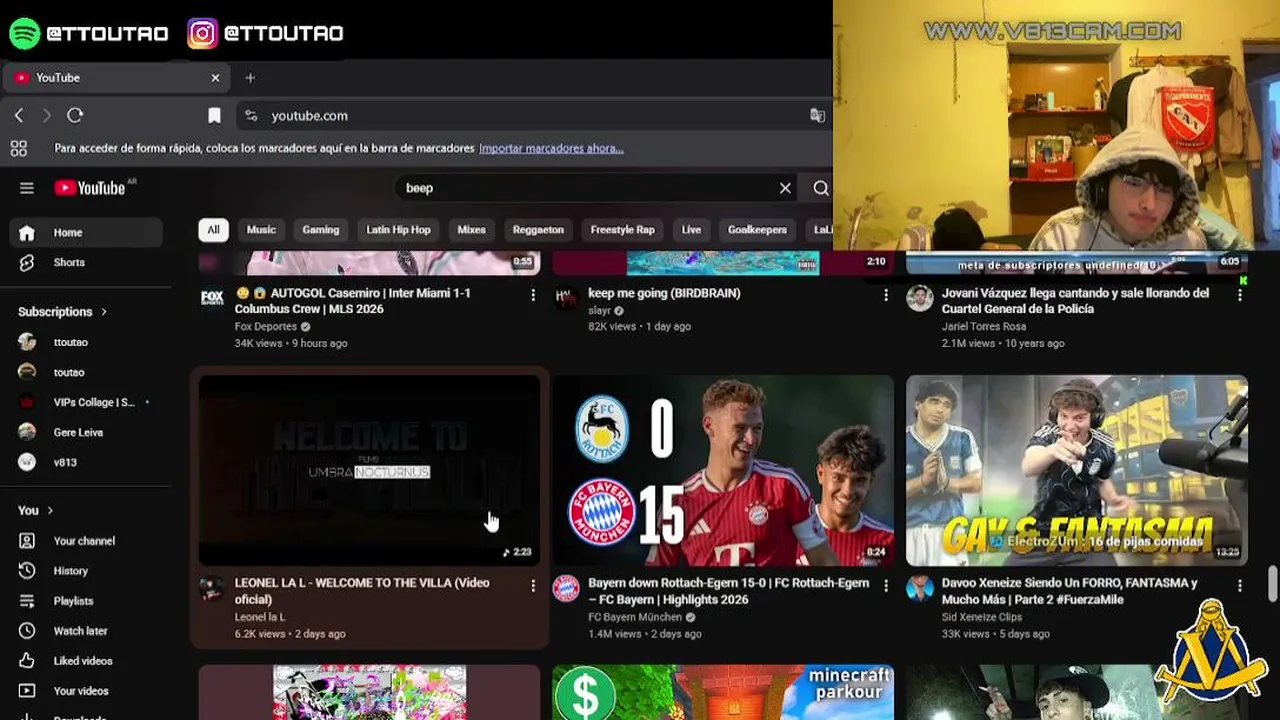Screen dimensions: 1280x720
Task: Open FC Bayern München channel avatar
Action: [566, 588]
